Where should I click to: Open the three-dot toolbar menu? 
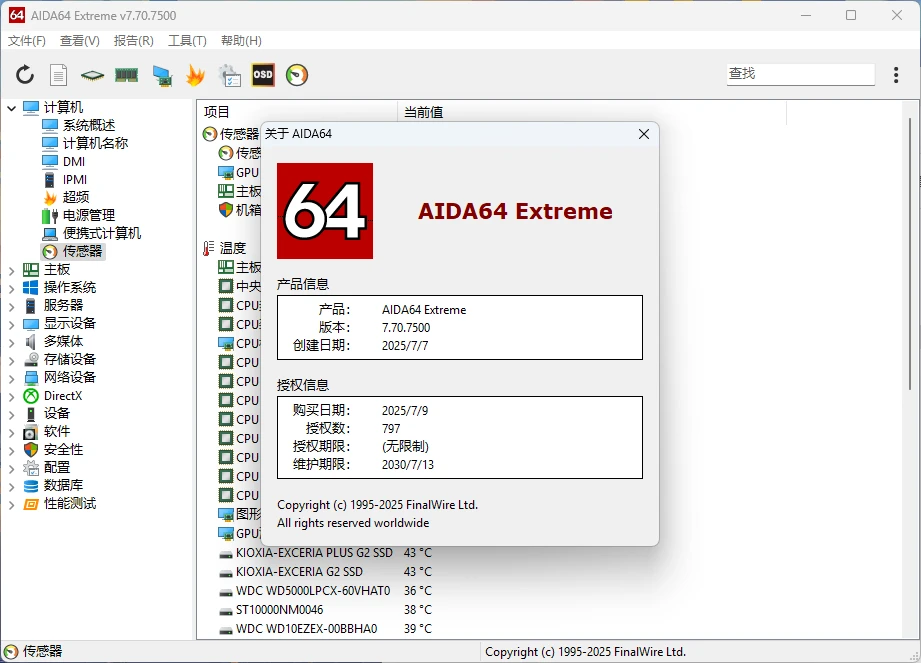point(896,75)
